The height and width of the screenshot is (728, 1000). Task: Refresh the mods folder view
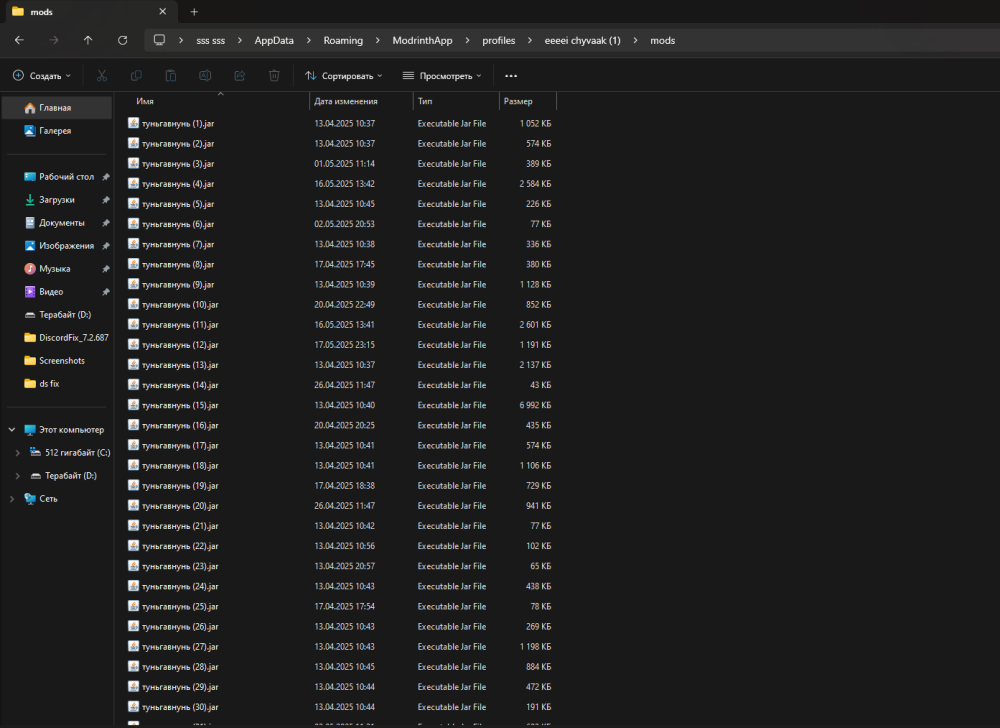(122, 40)
